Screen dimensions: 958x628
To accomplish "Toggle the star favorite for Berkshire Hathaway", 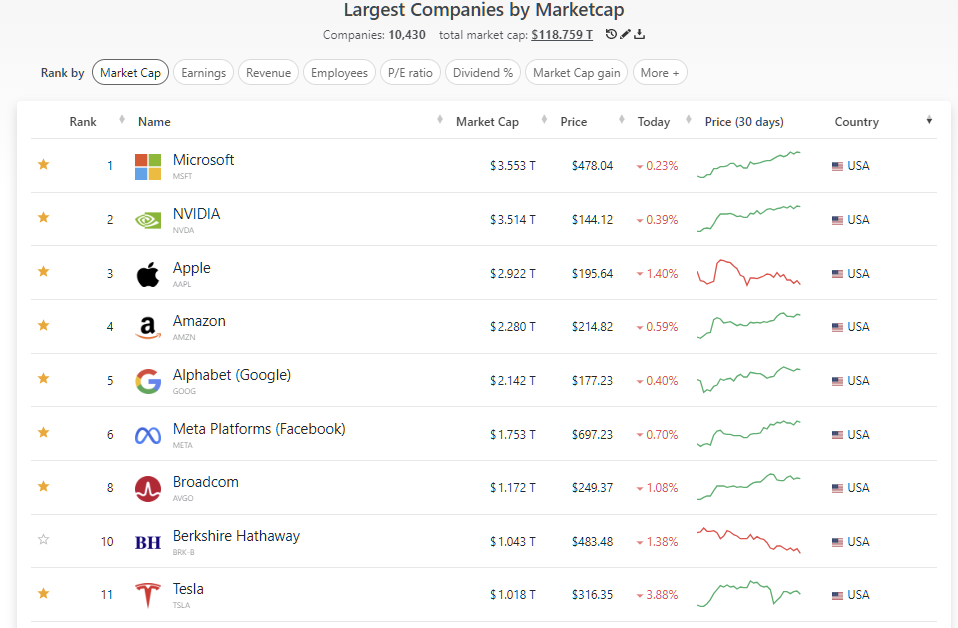I will click(43, 539).
